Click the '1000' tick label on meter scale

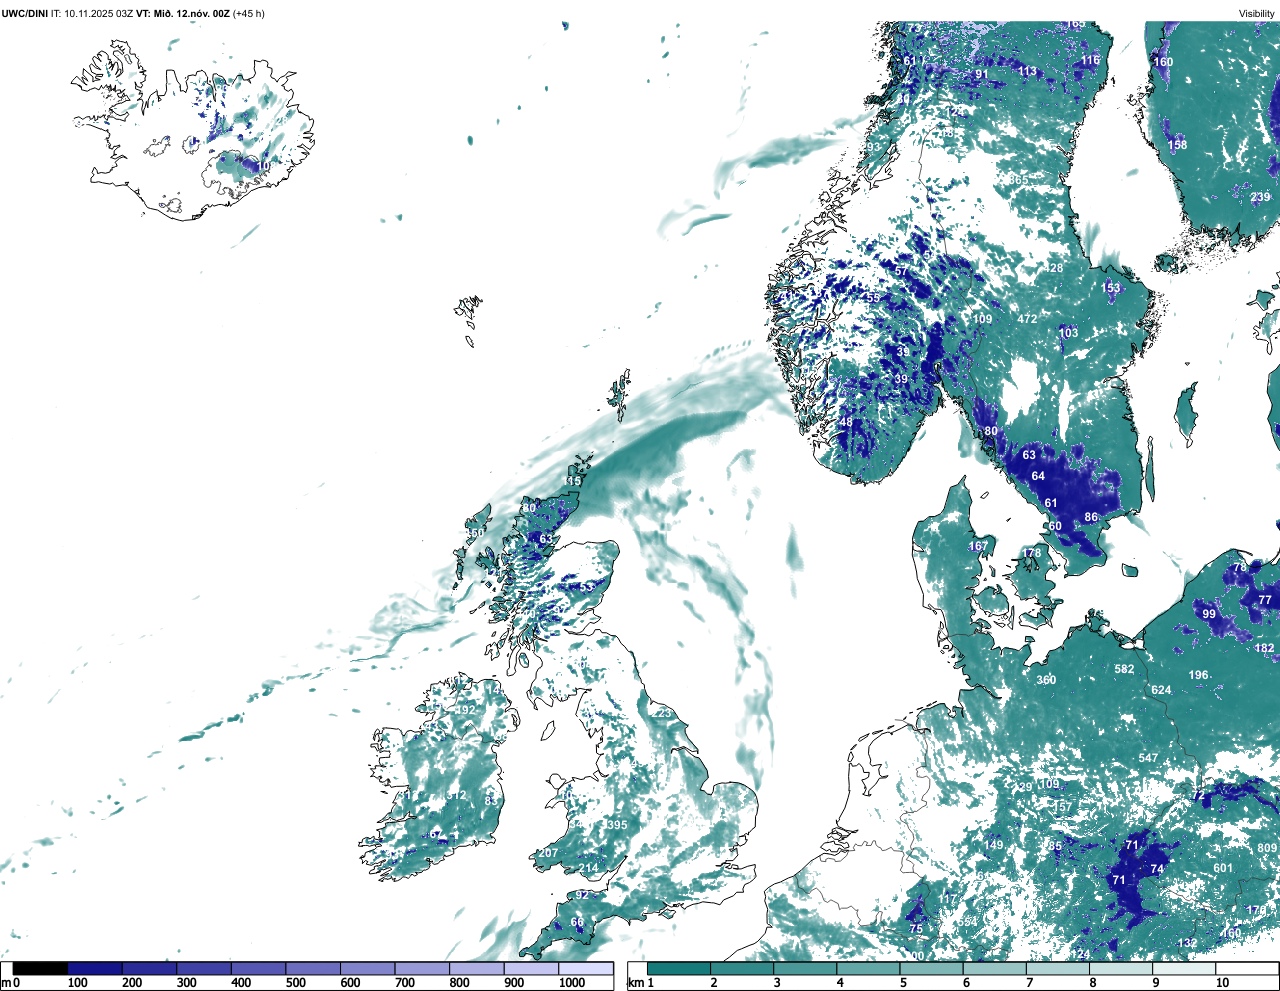point(572,983)
